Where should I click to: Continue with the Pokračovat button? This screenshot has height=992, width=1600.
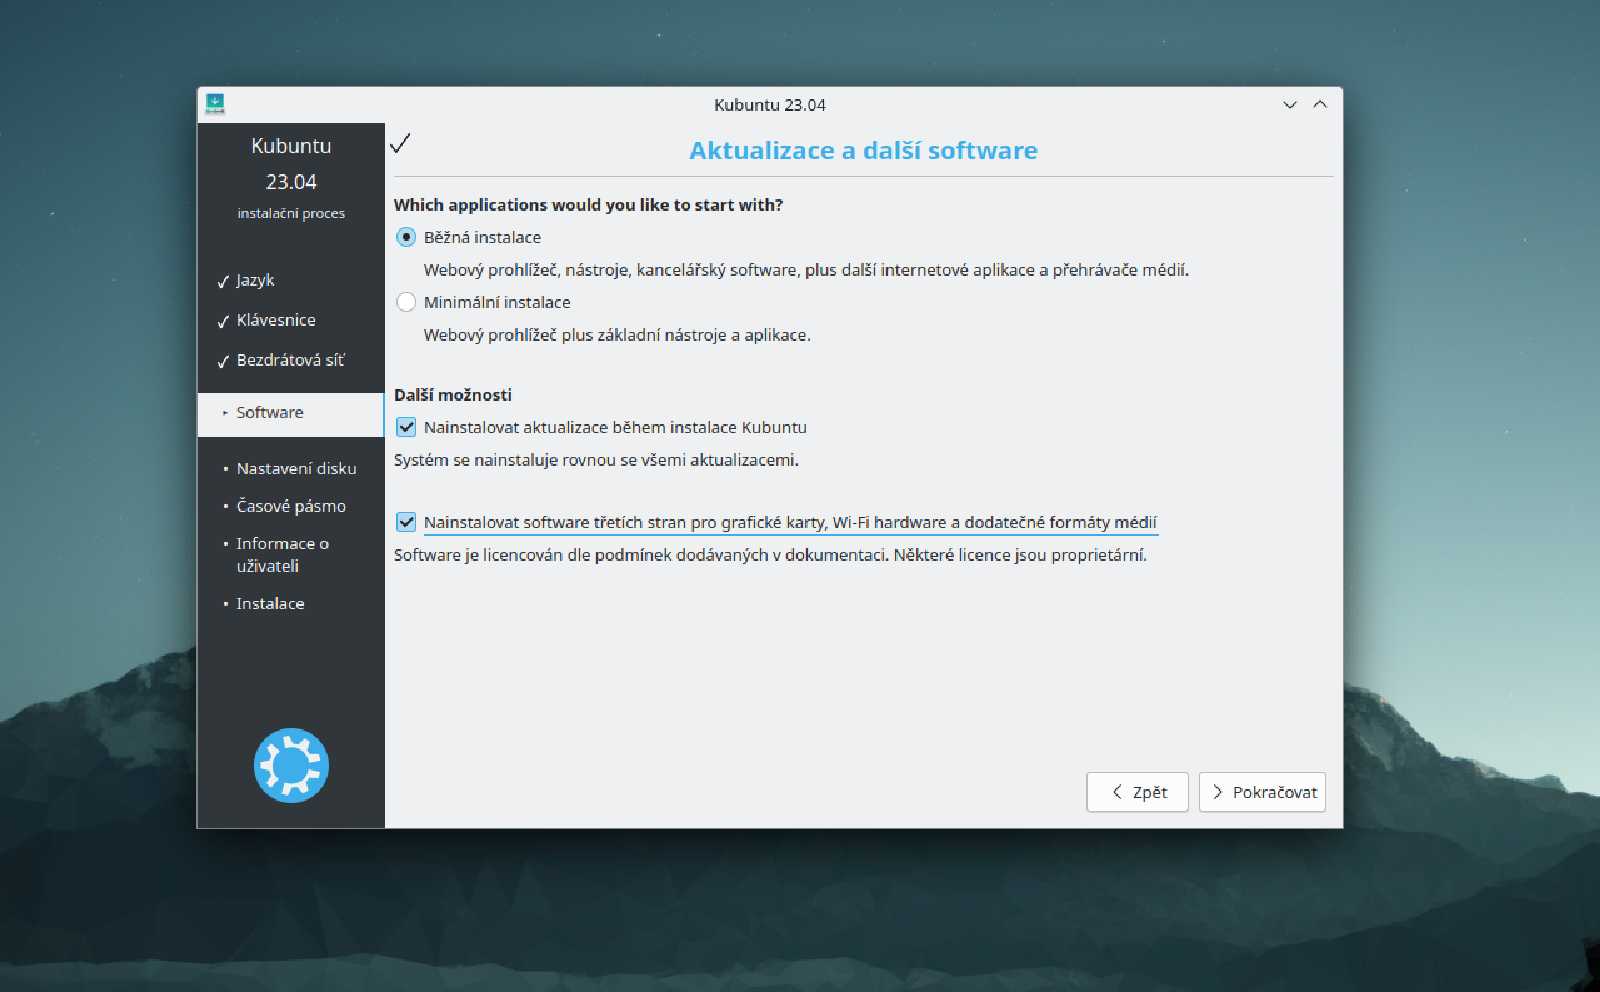pyautogui.click(x=1262, y=792)
